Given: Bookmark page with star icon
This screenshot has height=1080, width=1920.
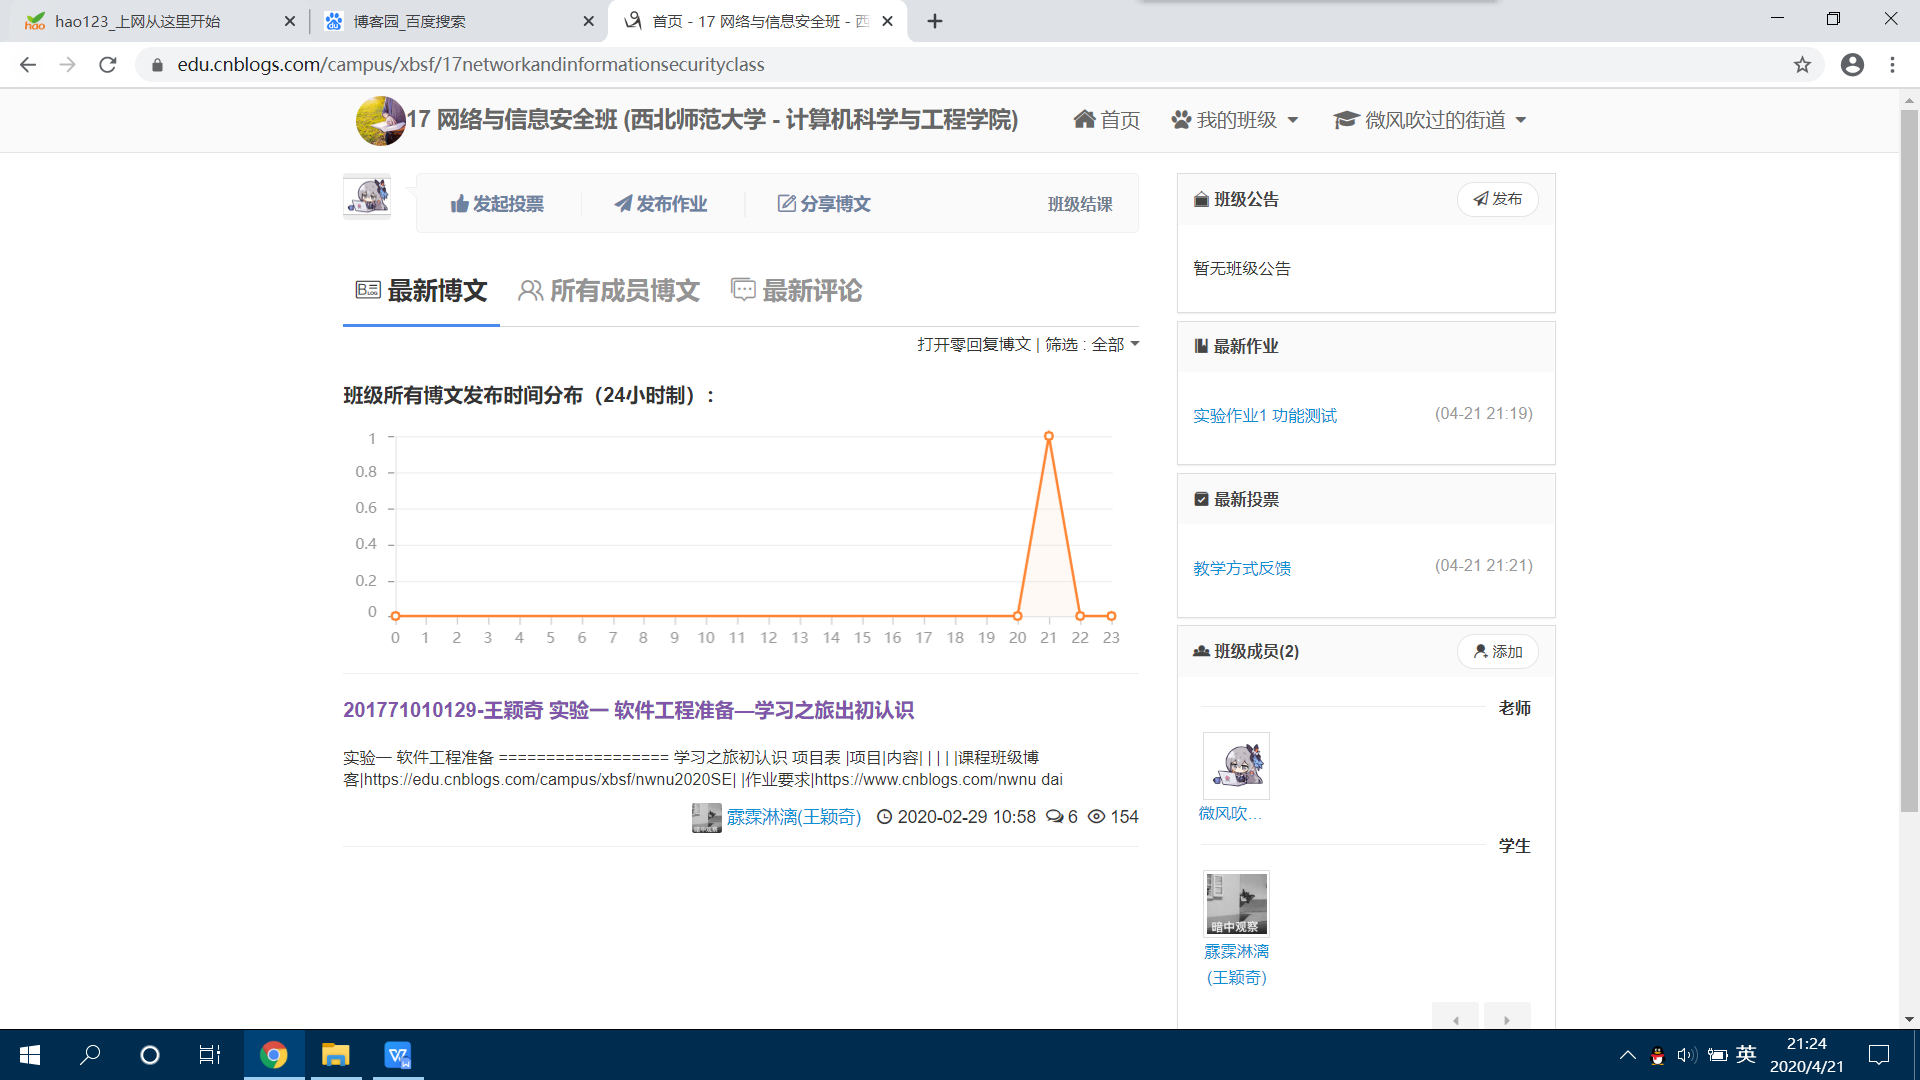Looking at the screenshot, I should click(x=1802, y=65).
